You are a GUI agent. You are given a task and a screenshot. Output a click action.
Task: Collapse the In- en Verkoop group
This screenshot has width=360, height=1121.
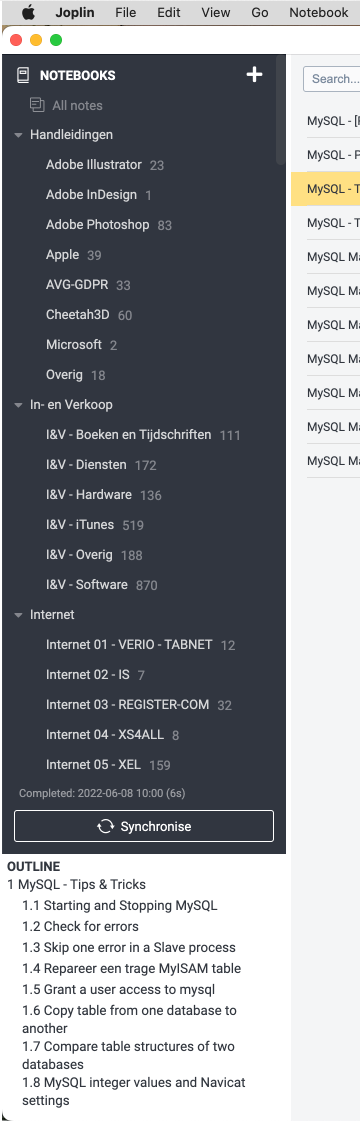[18, 405]
